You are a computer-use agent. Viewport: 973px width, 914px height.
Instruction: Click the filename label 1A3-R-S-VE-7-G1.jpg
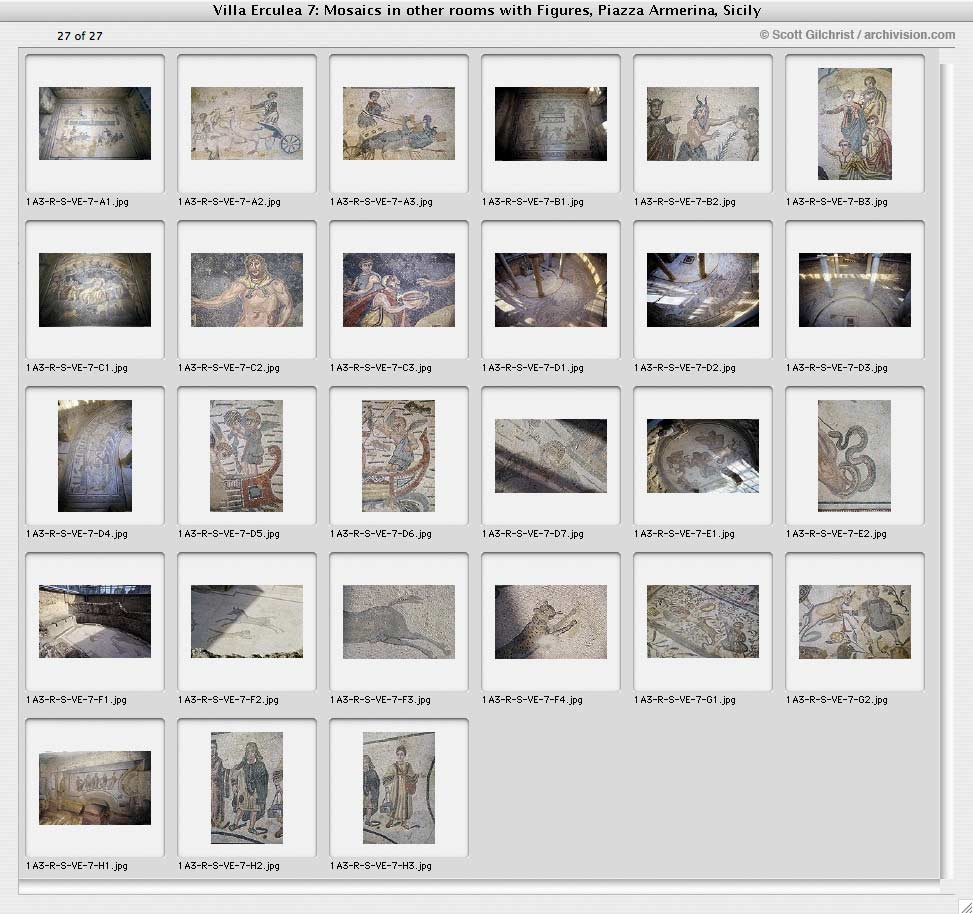pos(685,700)
